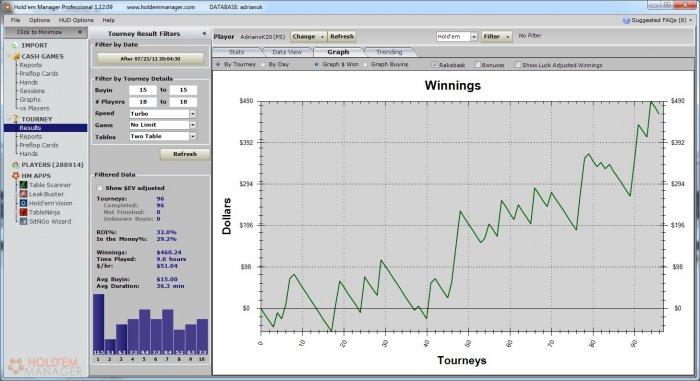Screen dimensions: 700x381
Task: Open the Suggested FAQs dropdown arrow
Action: pyautogui.click(x=691, y=21)
